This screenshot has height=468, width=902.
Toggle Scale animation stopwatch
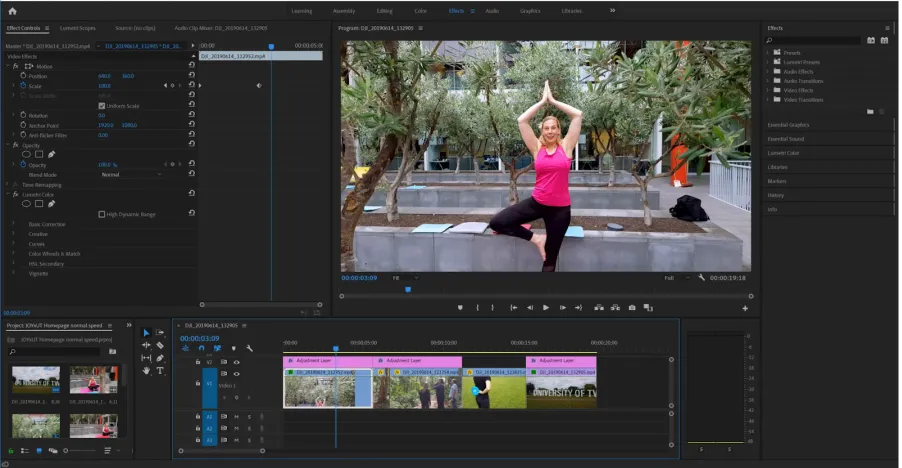(23, 86)
